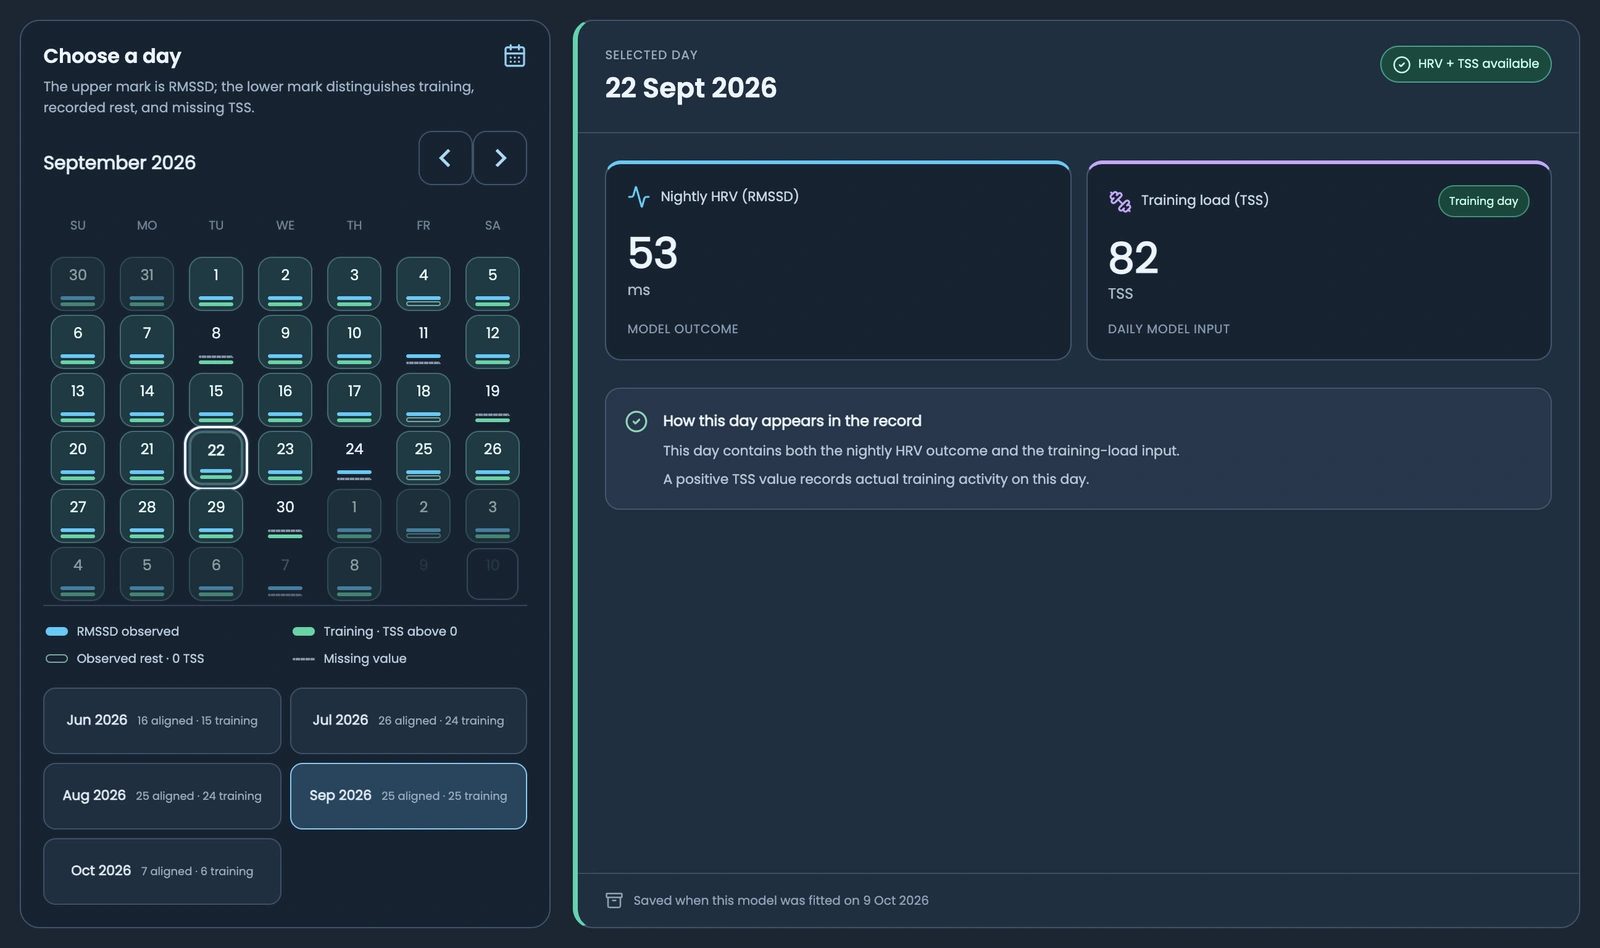The width and height of the screenshot is (1600, 948).
Task: Click the DAILY MODEL INPUT label
Action: tap(1169, 329)
